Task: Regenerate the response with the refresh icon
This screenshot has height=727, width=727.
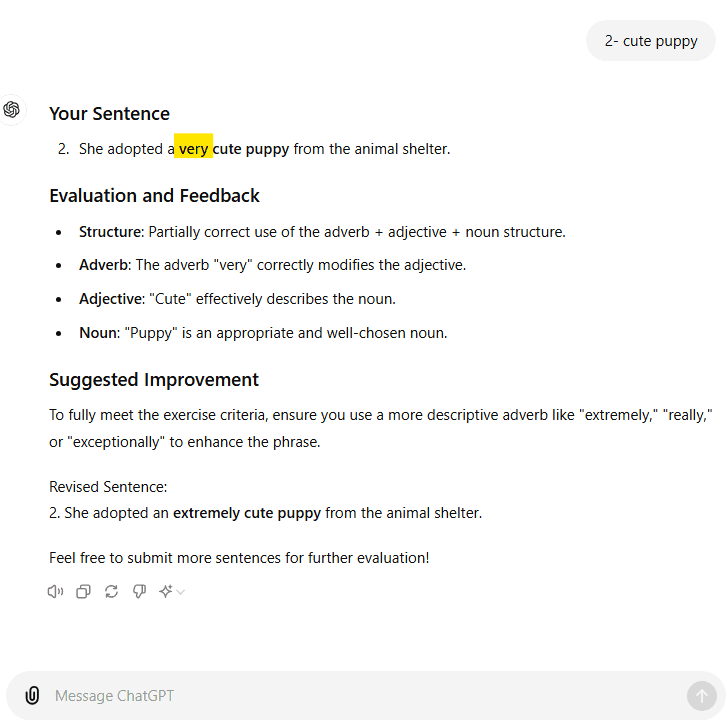Action: pos(111,591)
